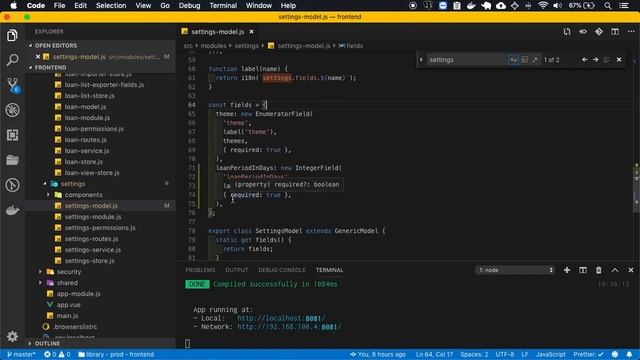The image size is (640, 360).
Task: Toggle Match Case in find widget
Action: pos(513,60)
